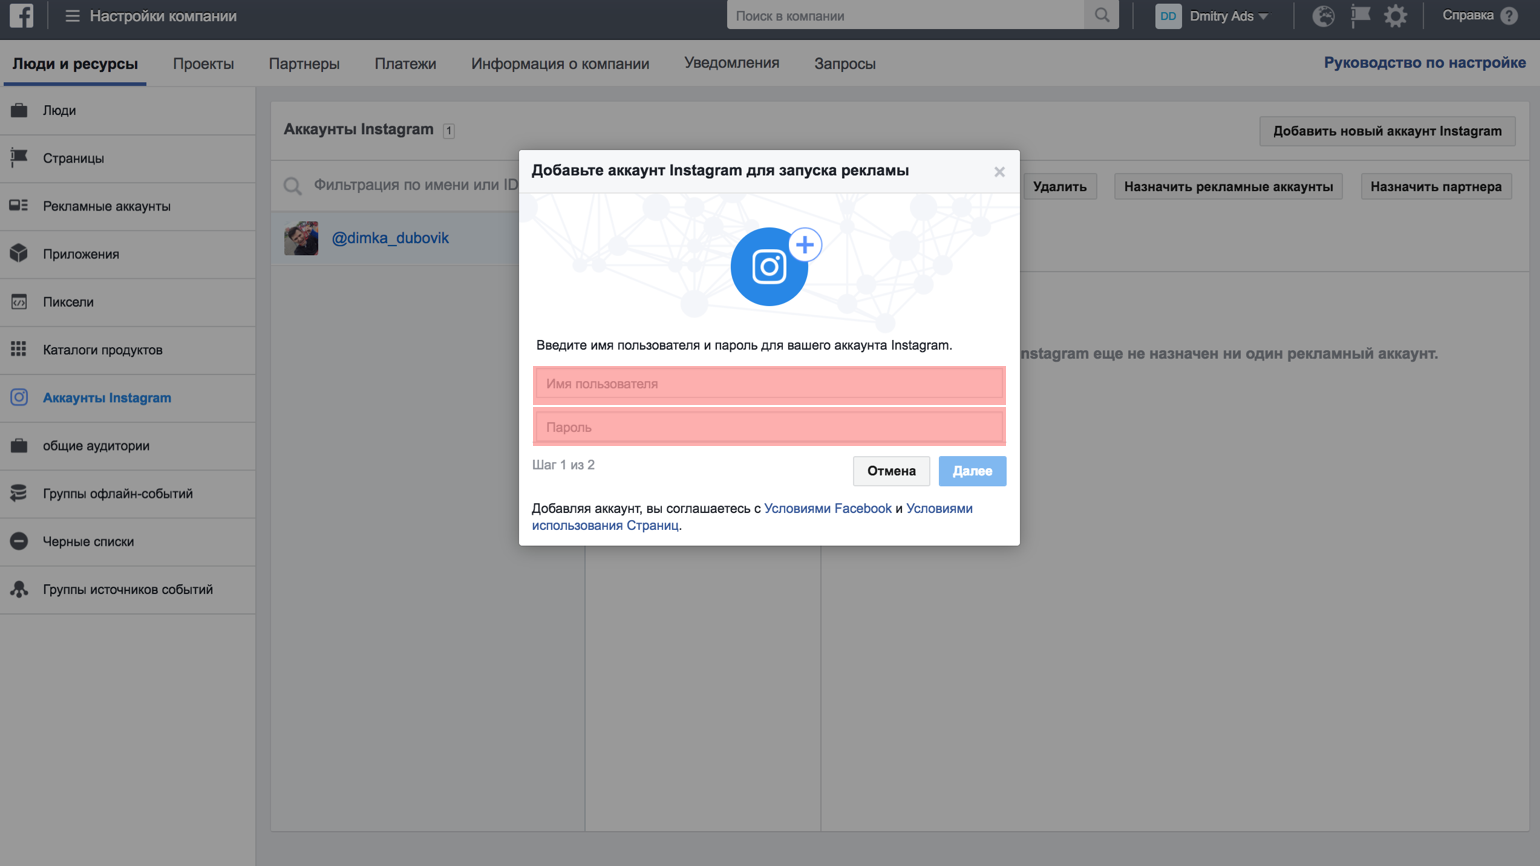The height and width of the screenshot is (866, 1540).
Task: Click the Страницы flag icon in sidebar
Action: pos(19,158)
